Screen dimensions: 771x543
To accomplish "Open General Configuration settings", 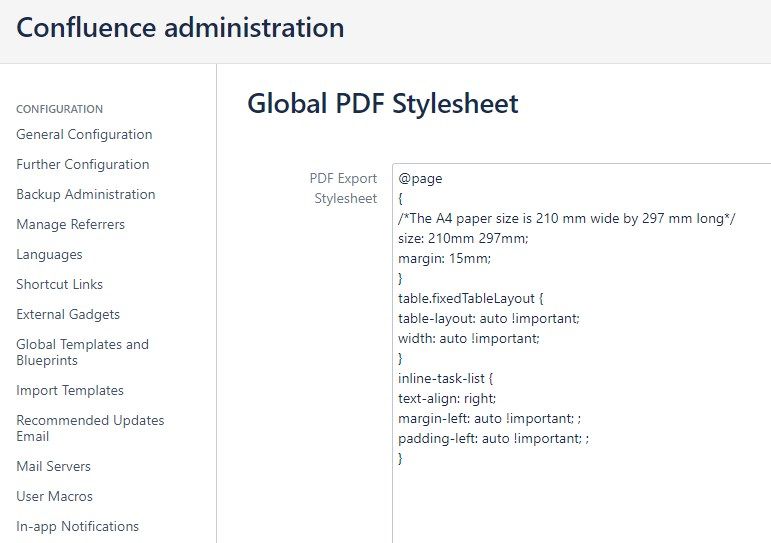I will point(84,134).
